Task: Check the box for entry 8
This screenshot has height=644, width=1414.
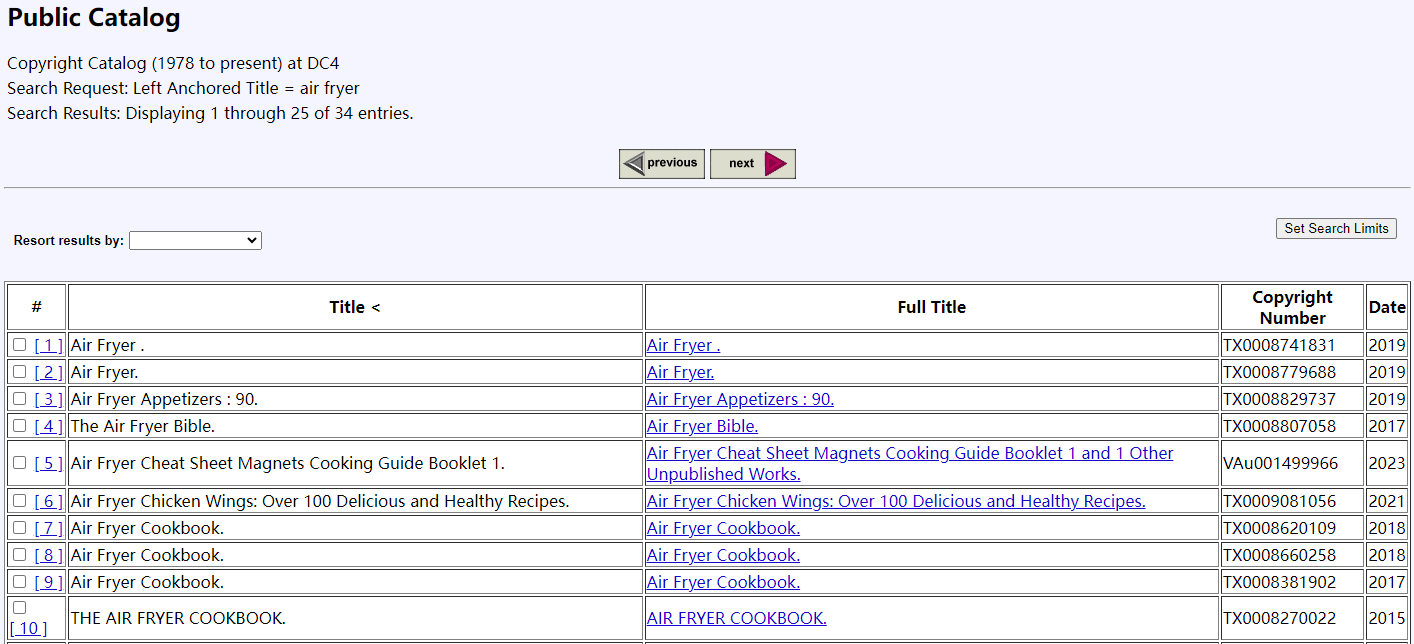Action: coord(19,555)
